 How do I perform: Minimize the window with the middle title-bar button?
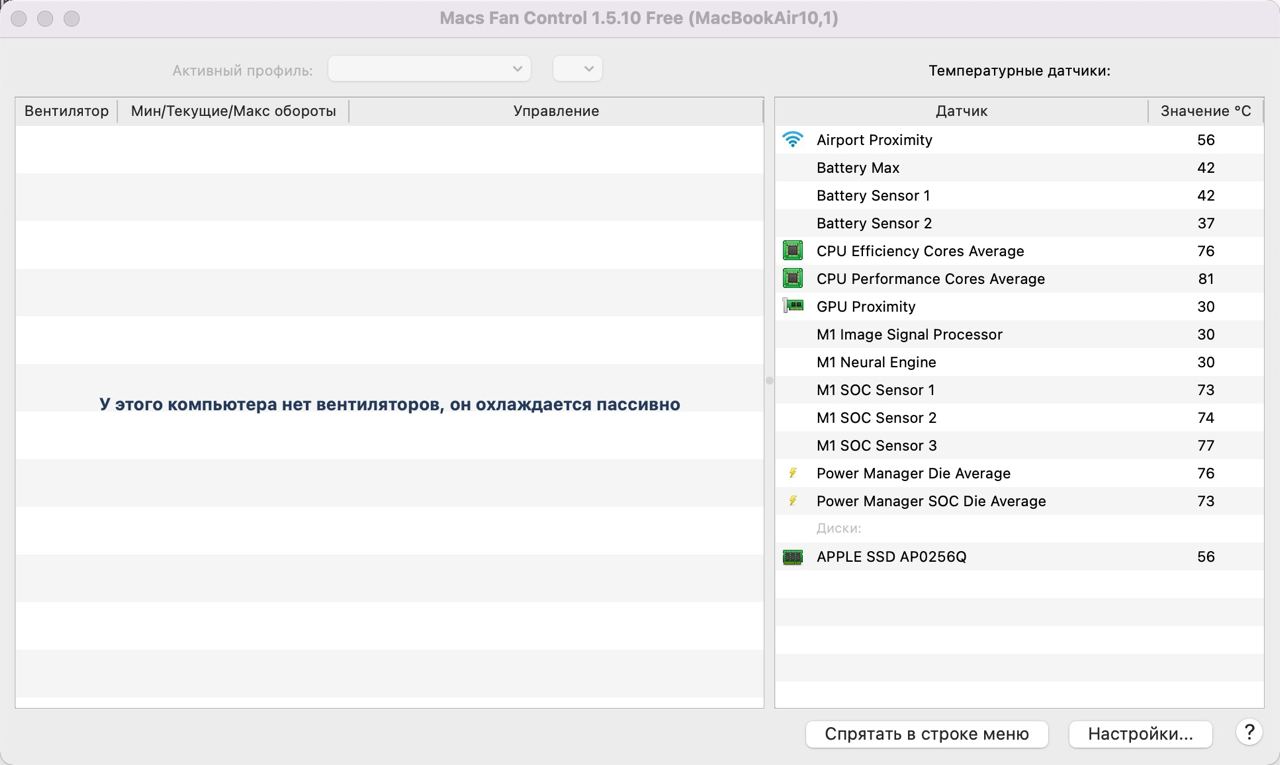45,19
